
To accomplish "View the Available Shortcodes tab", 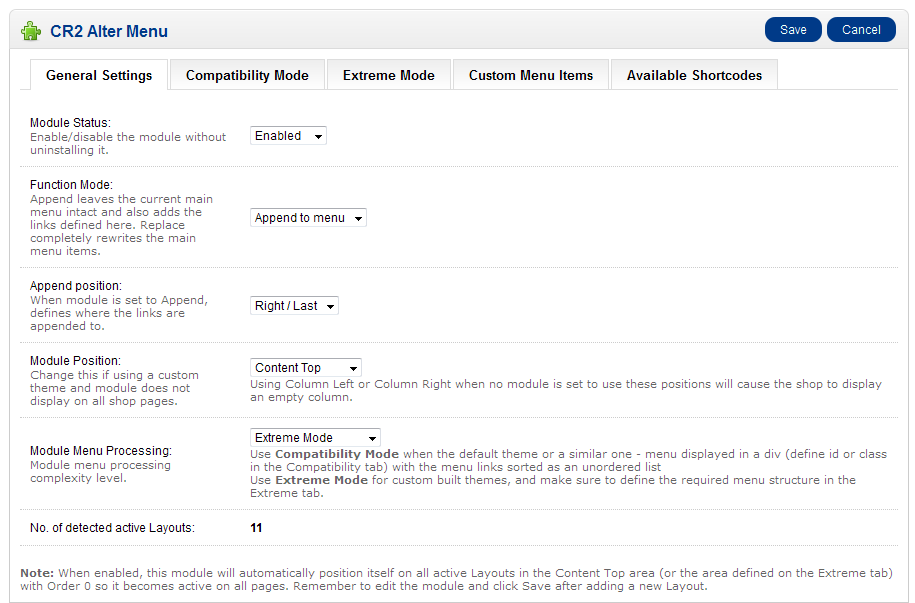I will point(694,75).
